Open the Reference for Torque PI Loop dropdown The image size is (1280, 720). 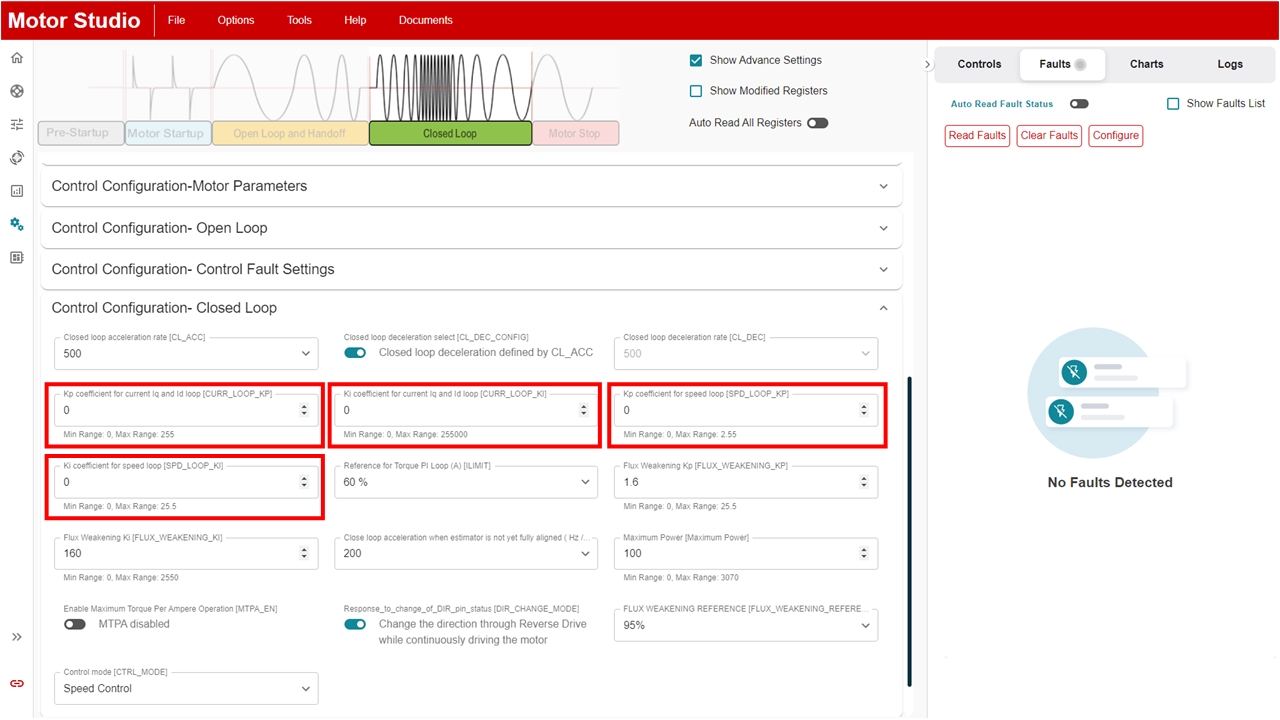click(466, 482)
